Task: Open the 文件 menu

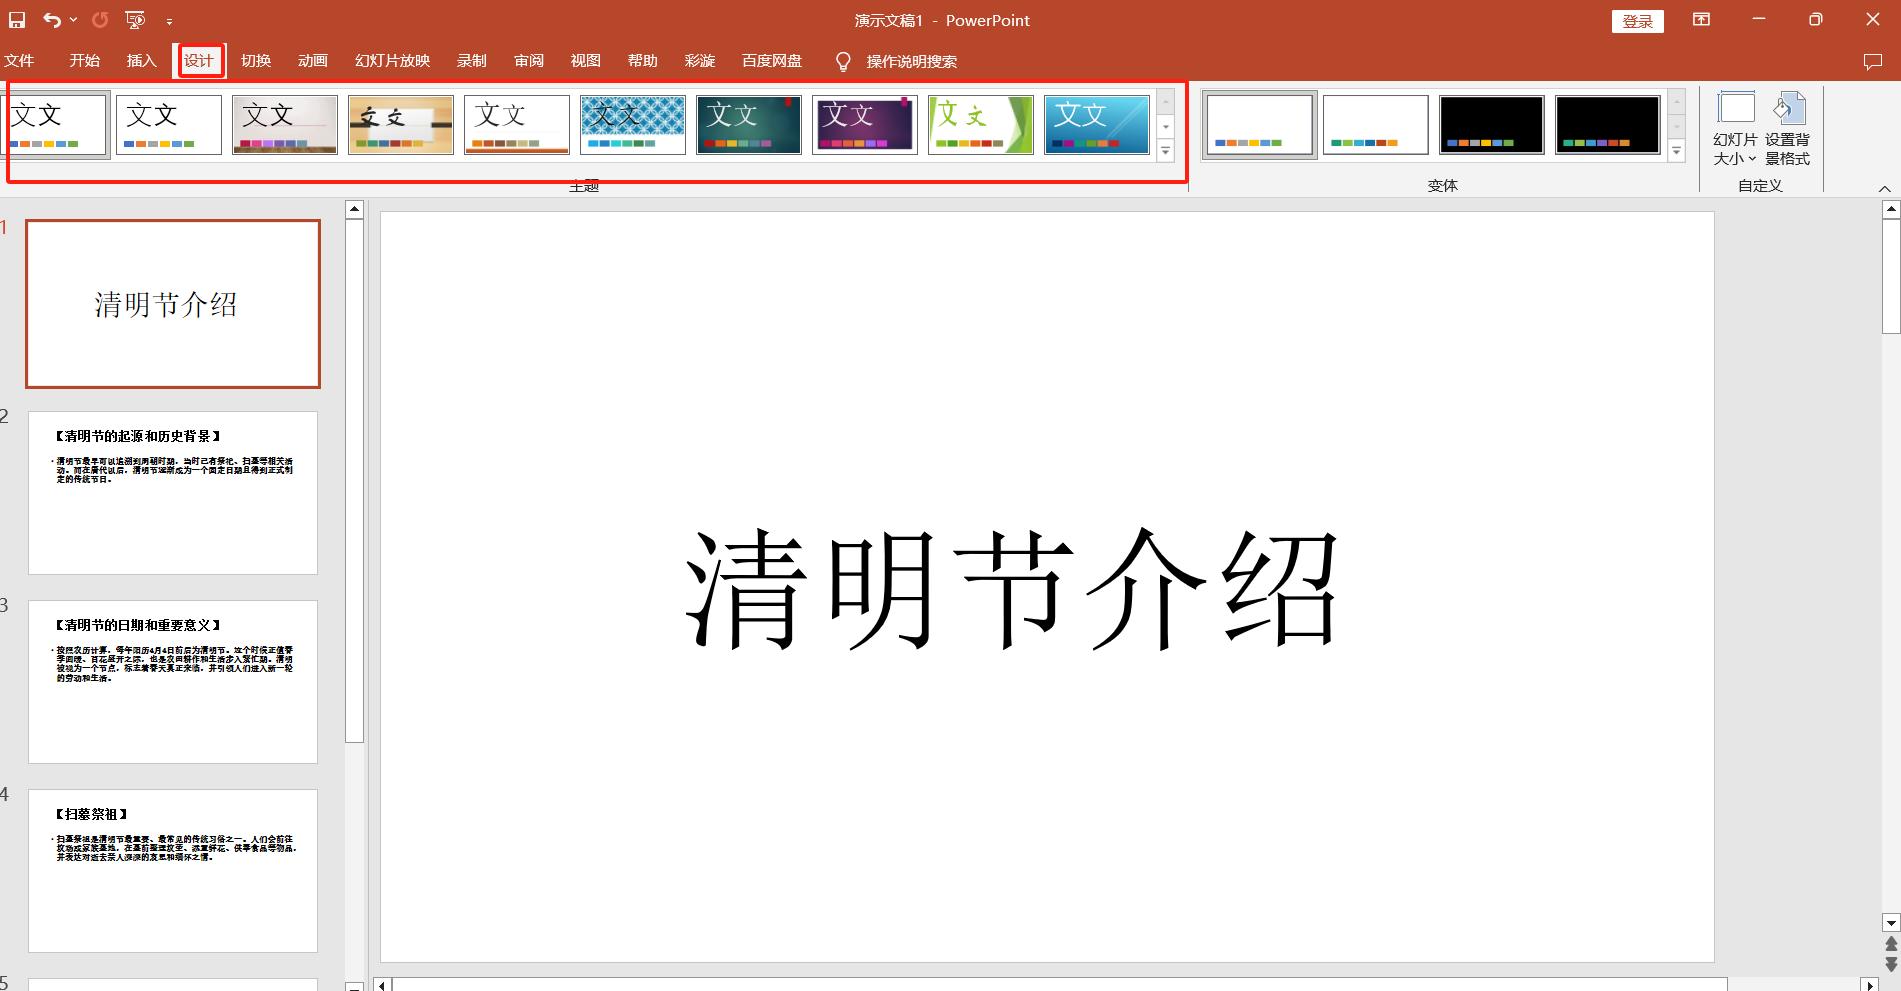Action: pyautogui.click(x=20, y=61)
